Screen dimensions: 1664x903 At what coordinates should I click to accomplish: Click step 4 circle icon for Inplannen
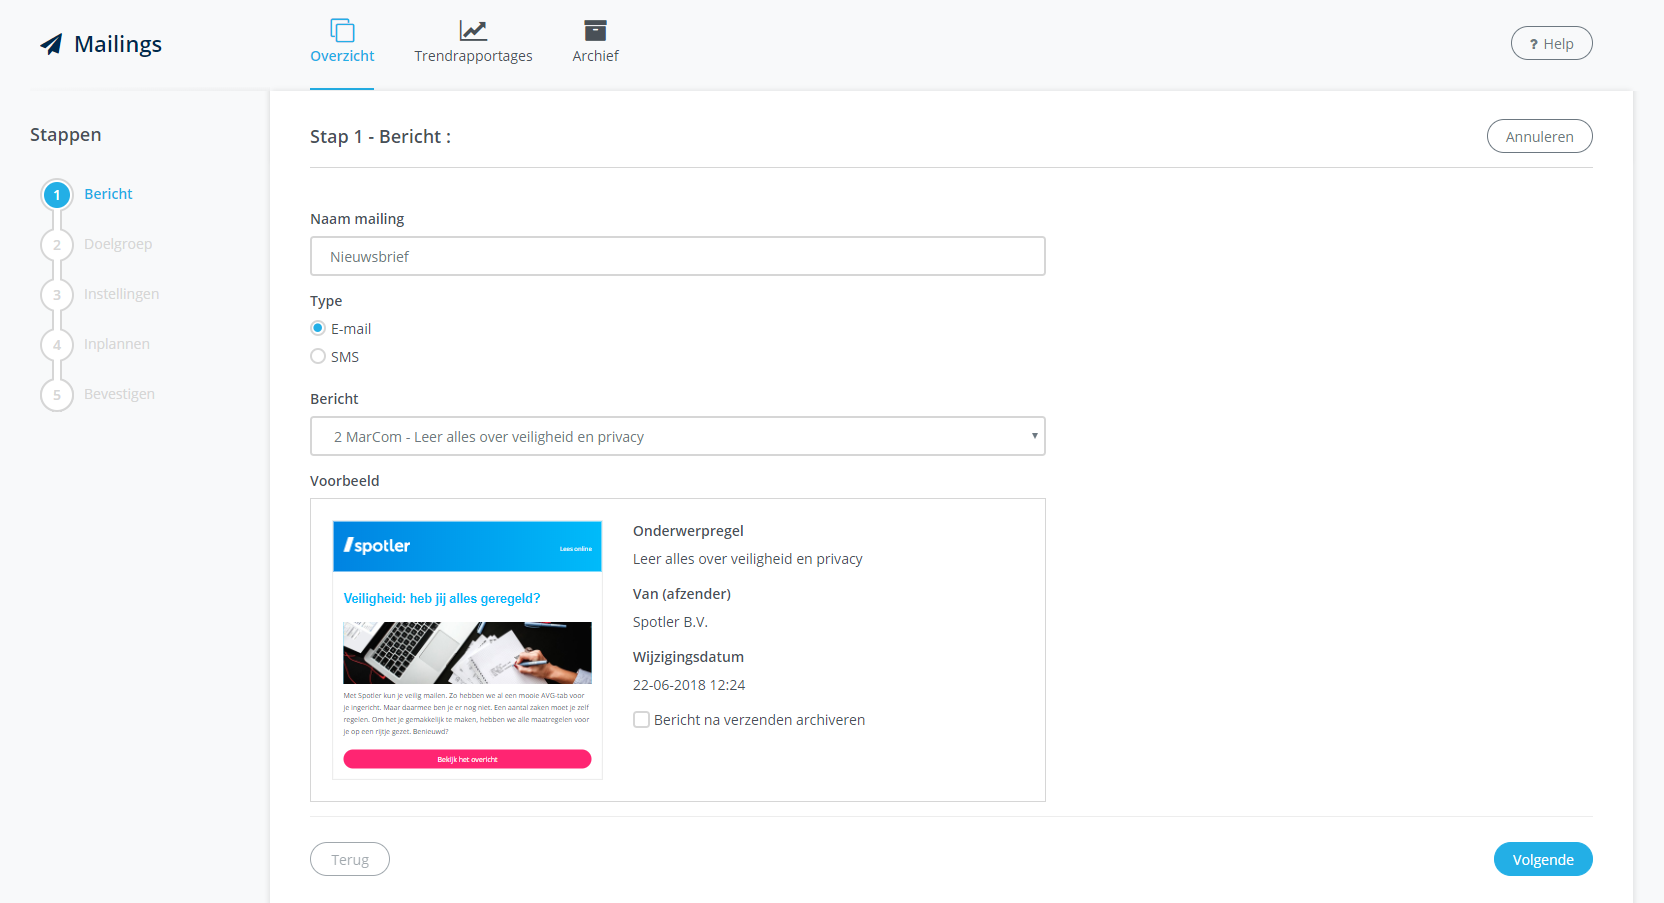point(57,345)
